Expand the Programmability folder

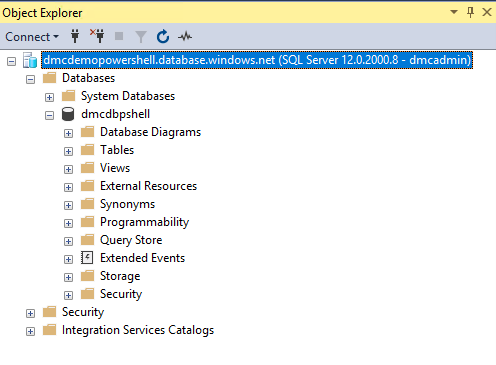point(68,223)
